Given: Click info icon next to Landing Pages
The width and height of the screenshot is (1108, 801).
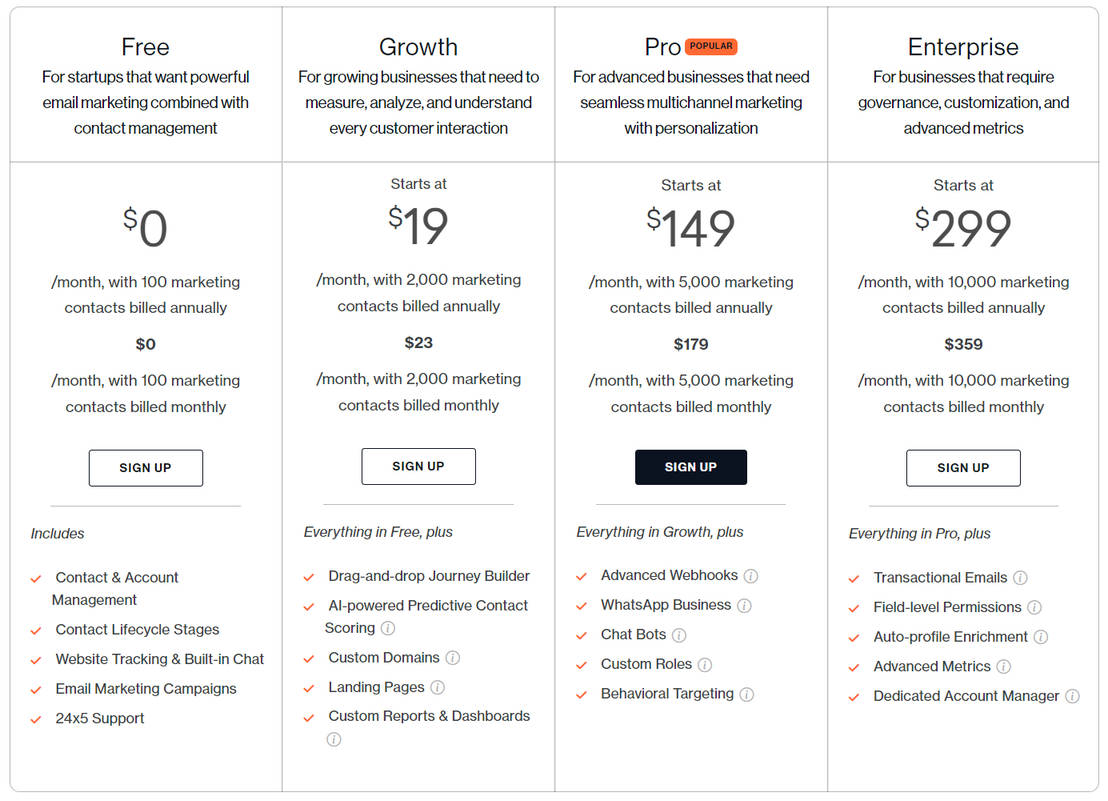Looking at the screenshot, I should click(x=437, y=688).
